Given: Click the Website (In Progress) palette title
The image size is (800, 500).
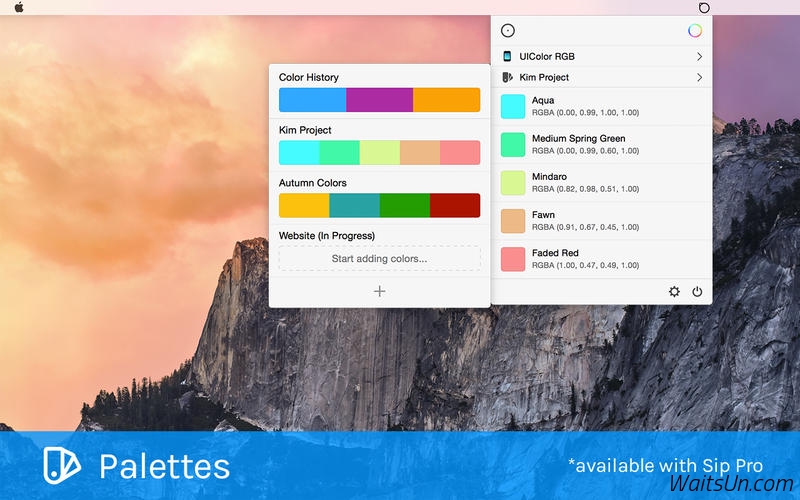Looking at the screenshot, I should pyautogui.click(x=327, y=236).
